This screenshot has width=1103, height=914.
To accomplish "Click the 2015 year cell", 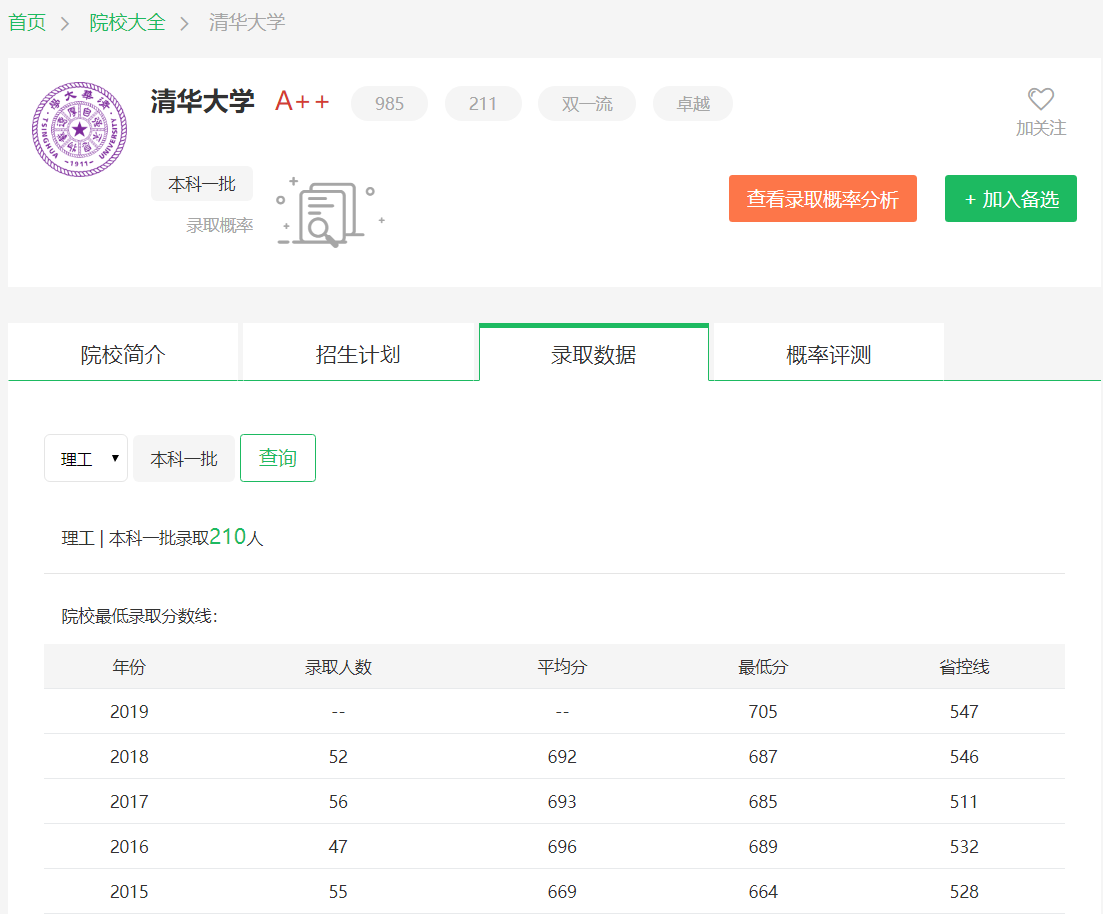I will click(x=129, y=891).
